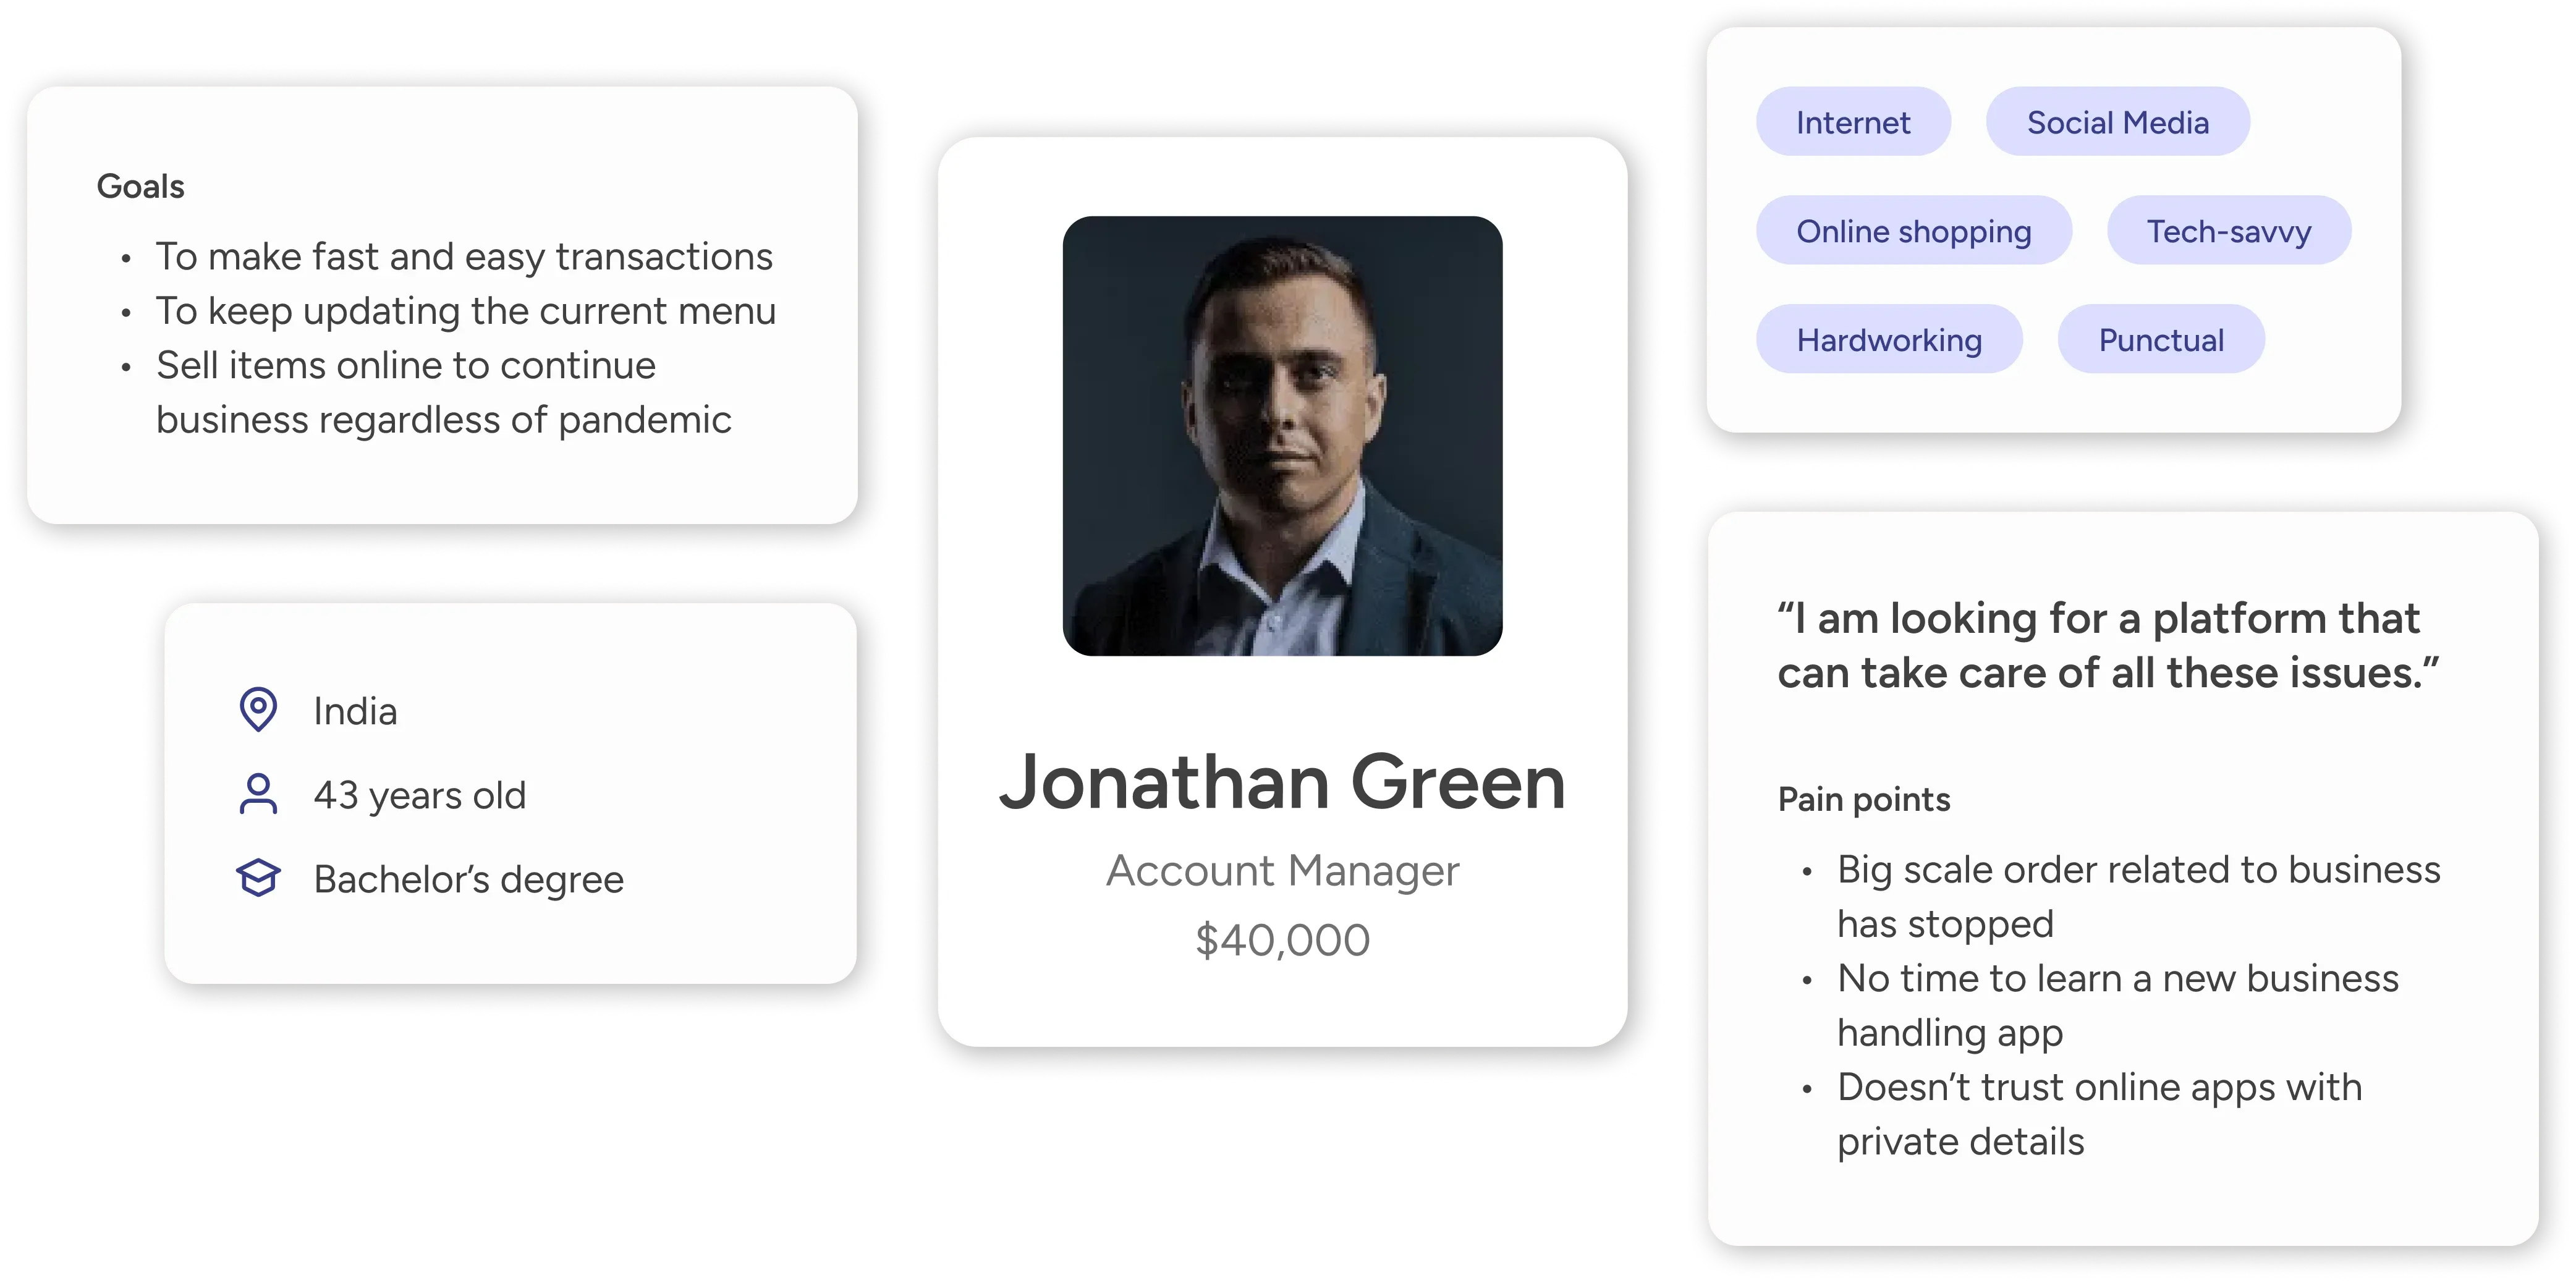Choose the Tech-savvy tag

click(x=2228, y=231)
